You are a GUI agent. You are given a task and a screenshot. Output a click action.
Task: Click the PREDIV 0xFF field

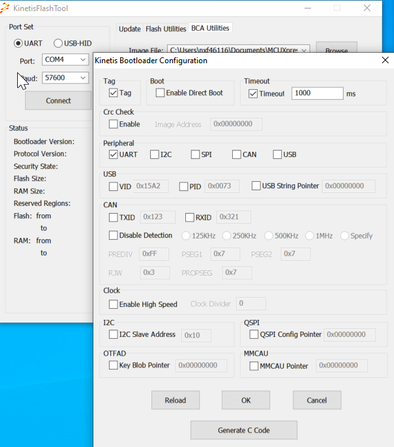click(x=154, y=254)
